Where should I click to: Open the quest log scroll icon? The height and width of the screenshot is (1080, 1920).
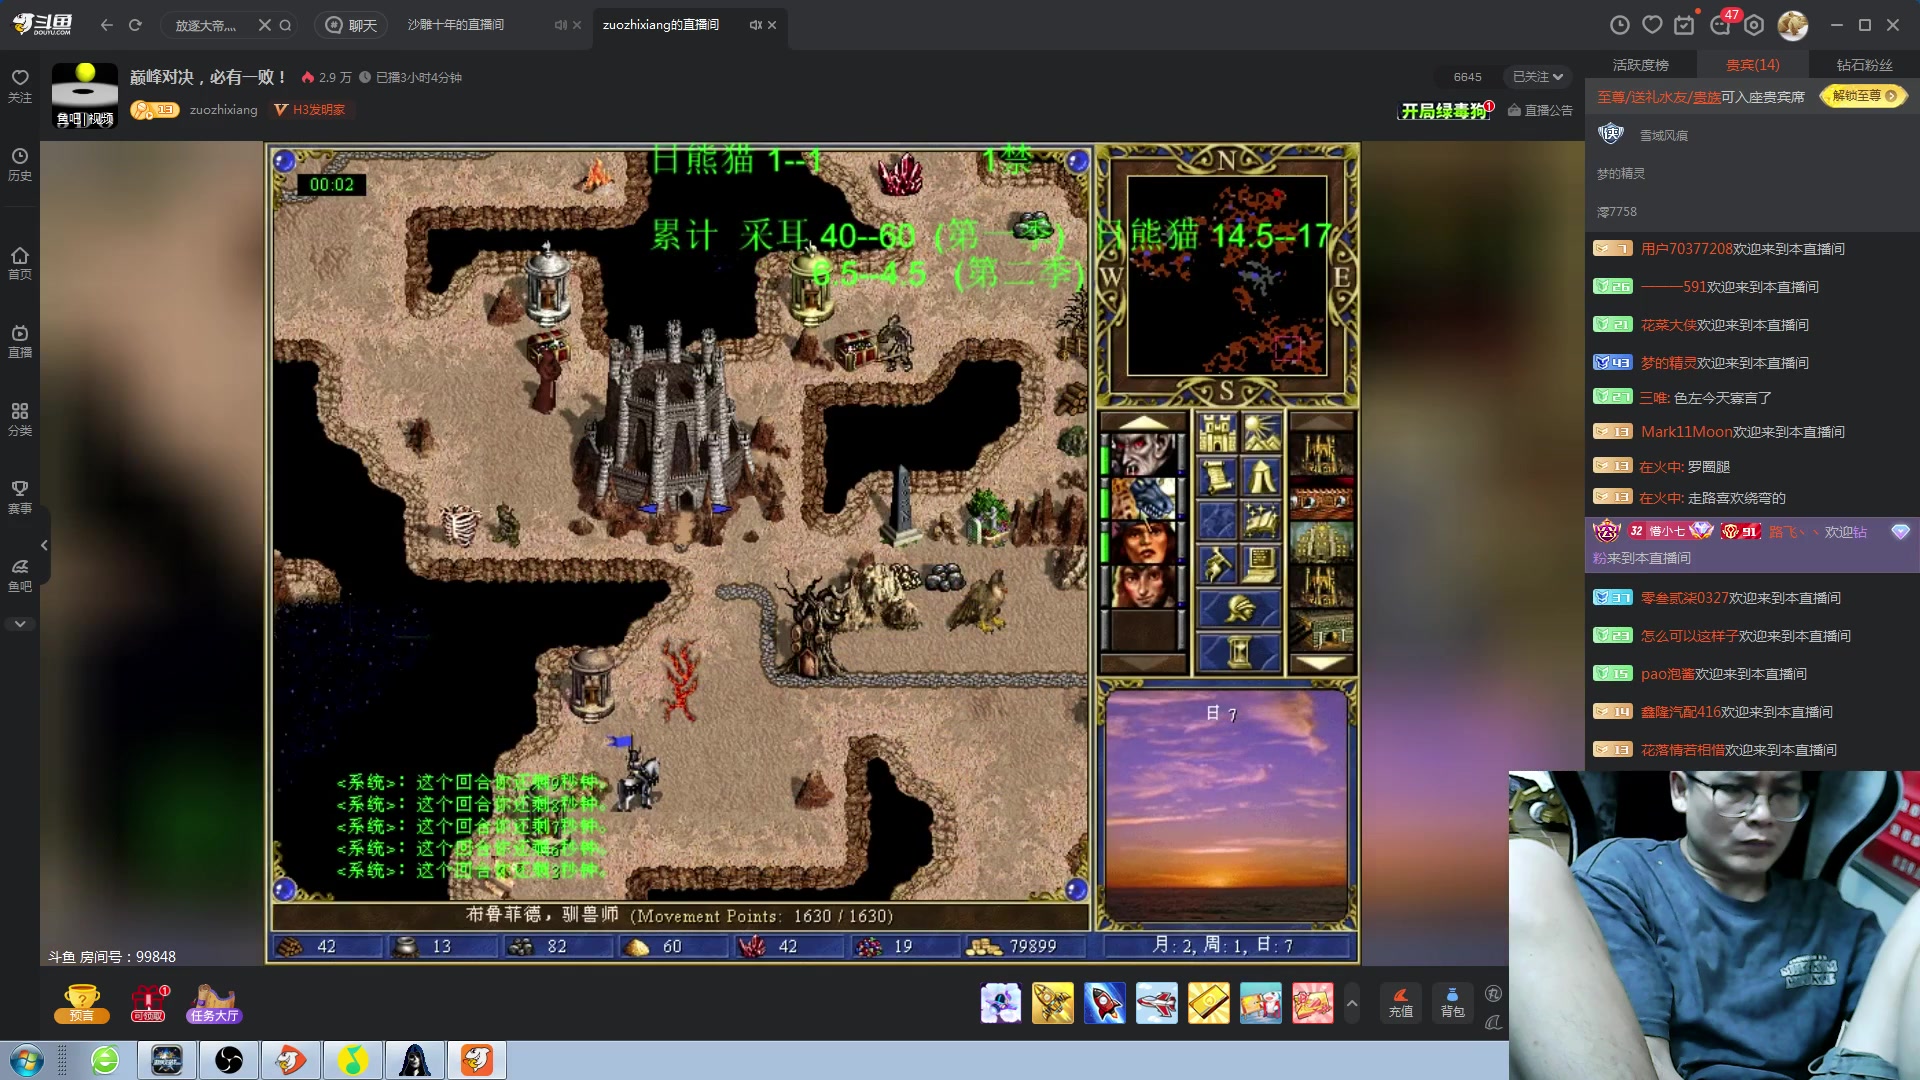coord(1216,477)
